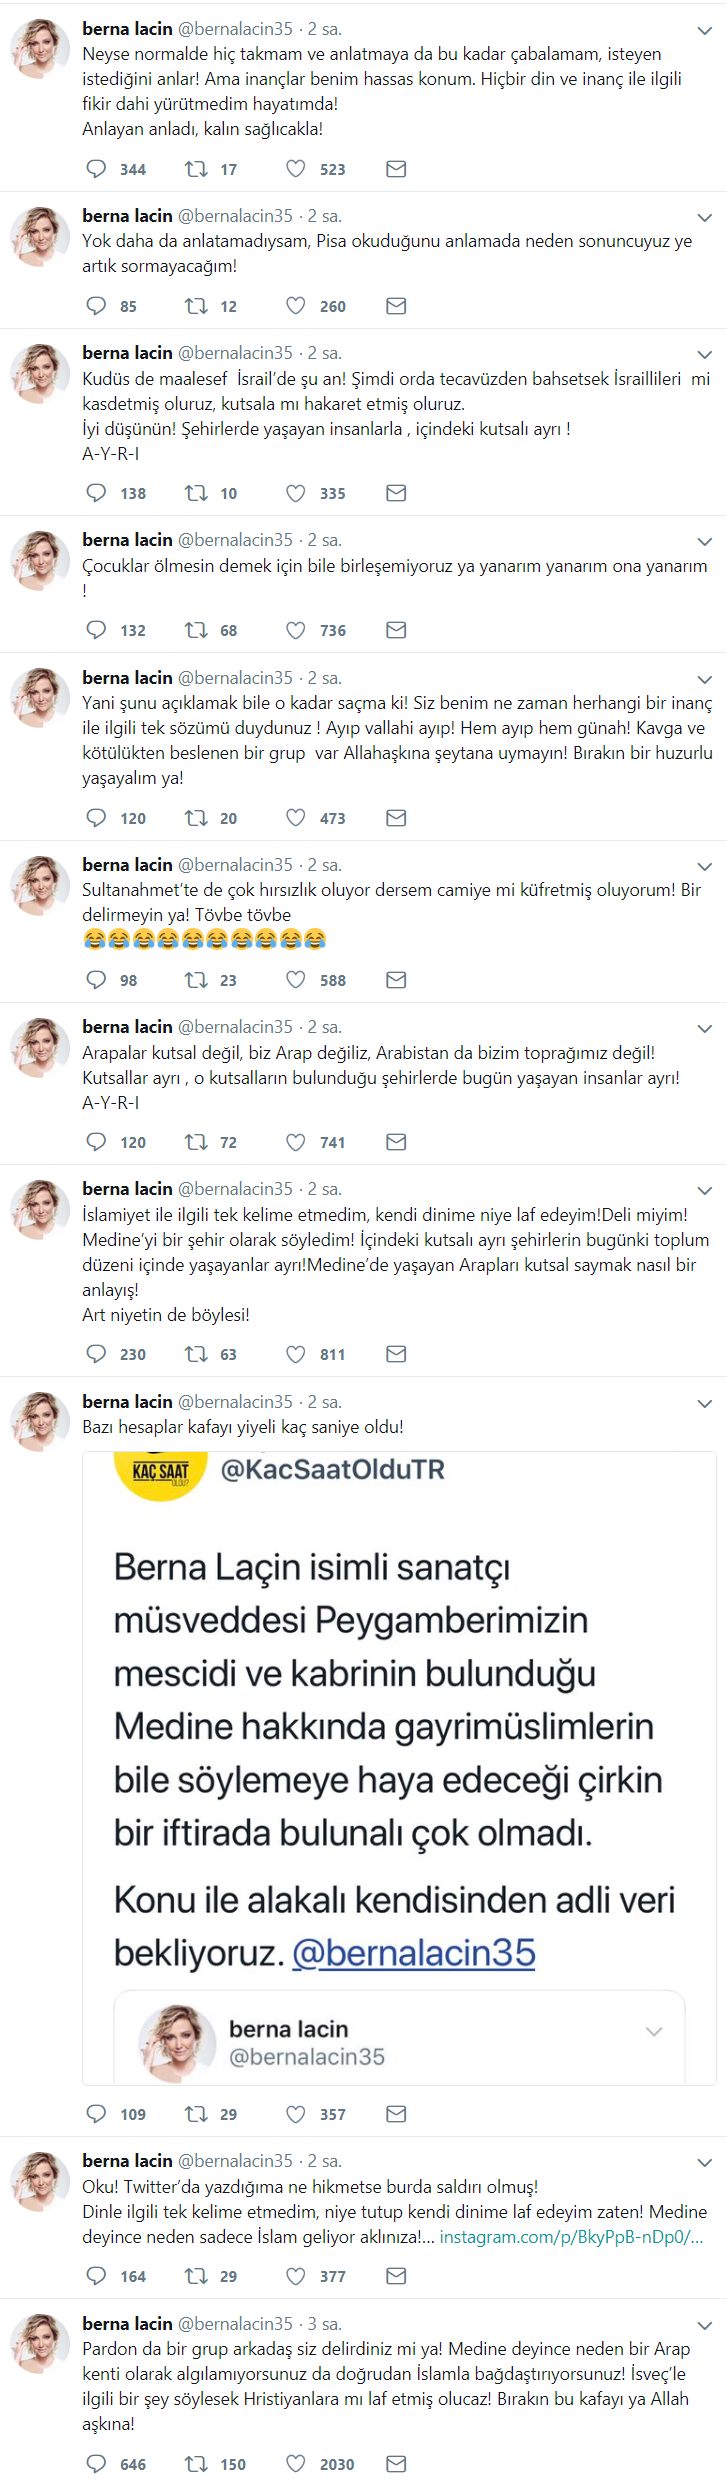Reply to the tweet with 344 replies

click(97, 169)
